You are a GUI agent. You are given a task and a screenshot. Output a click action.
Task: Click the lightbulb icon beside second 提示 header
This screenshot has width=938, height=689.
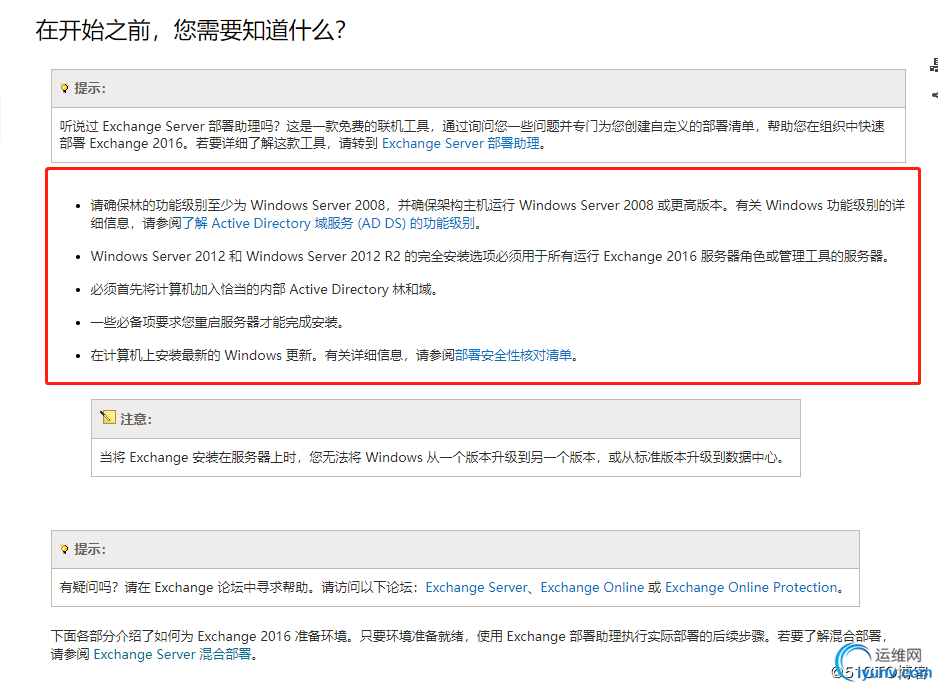click(x=65, y=549)
